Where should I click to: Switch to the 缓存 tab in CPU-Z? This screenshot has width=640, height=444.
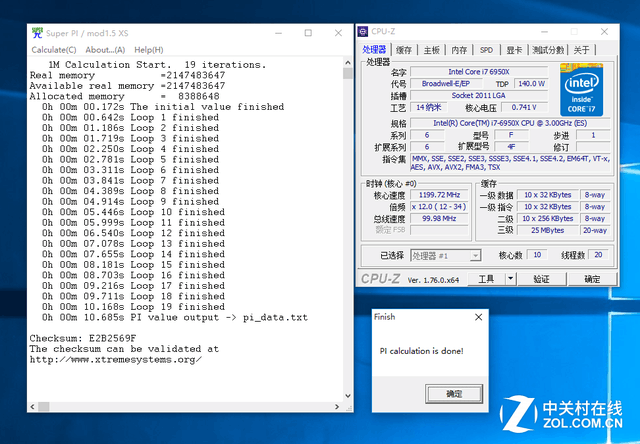pos(404,50)
